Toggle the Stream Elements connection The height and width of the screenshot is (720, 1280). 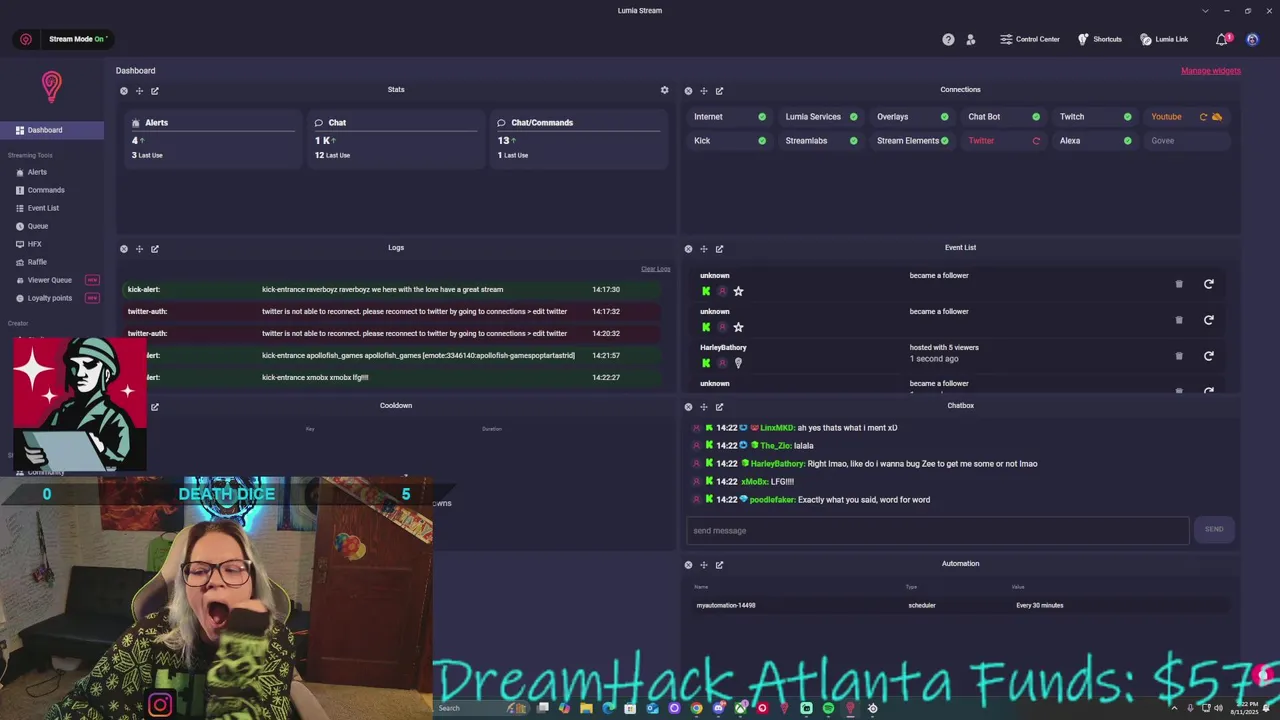pos(912,141)
